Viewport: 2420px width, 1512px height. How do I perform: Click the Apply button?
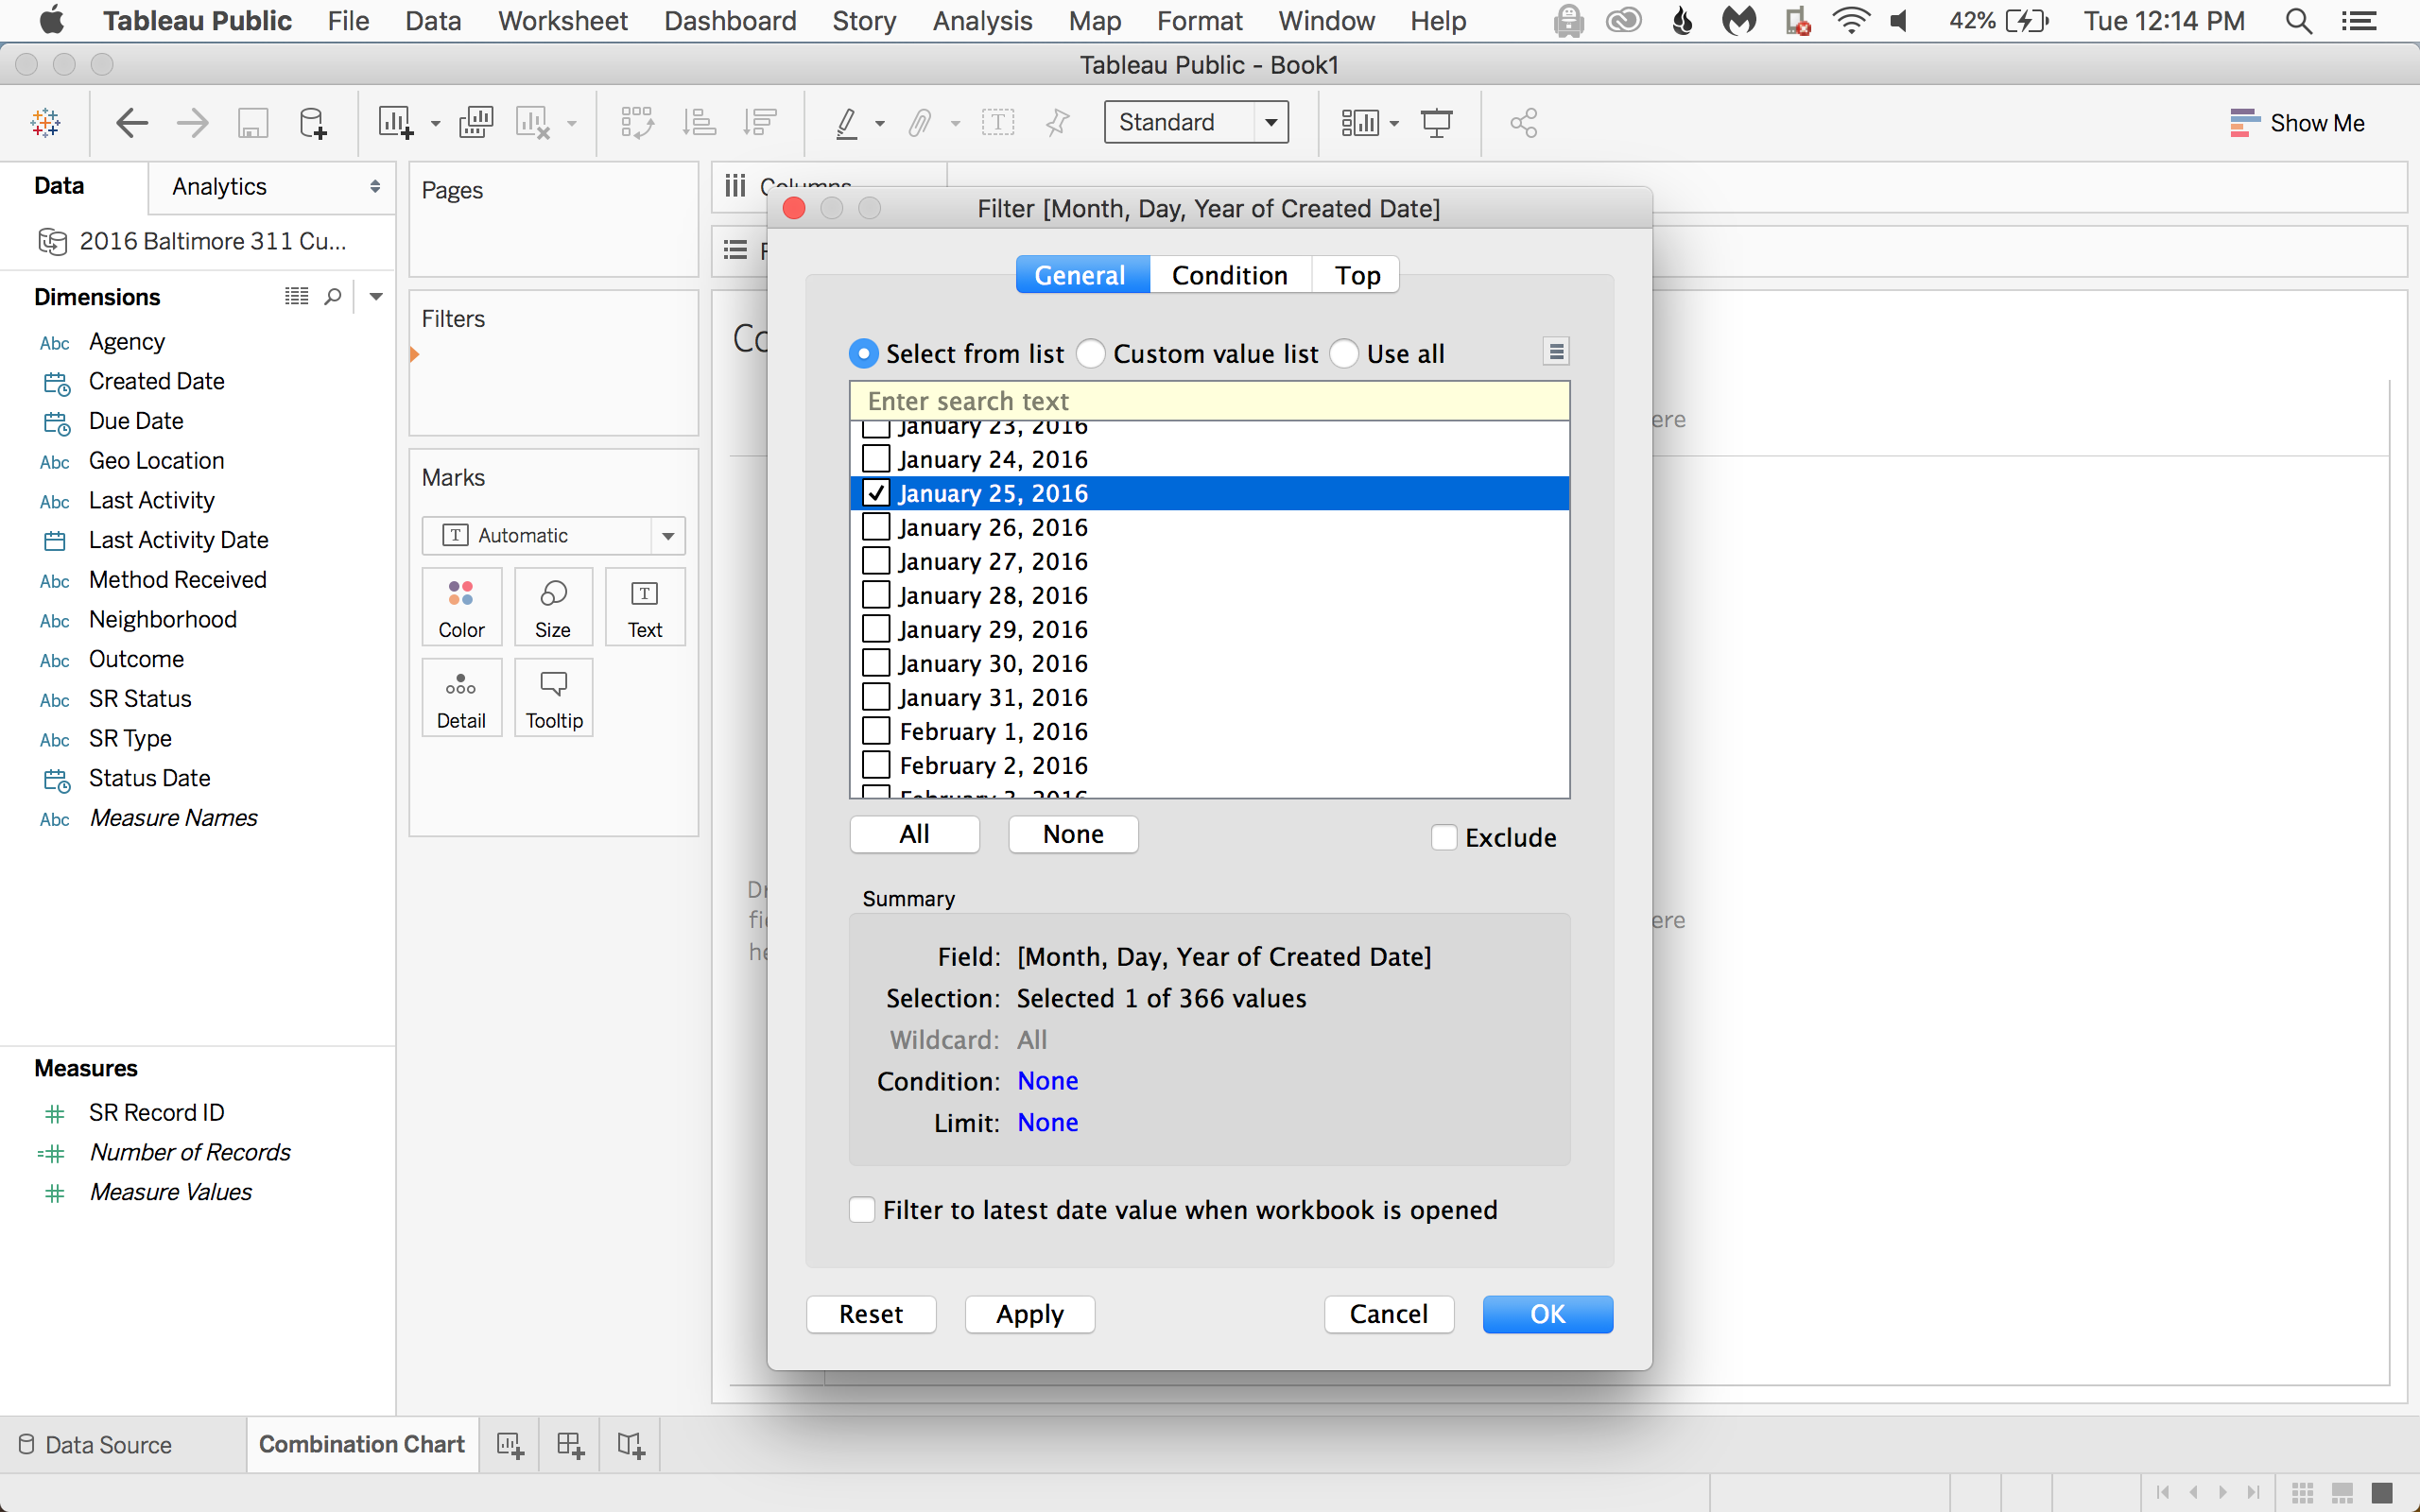(1030, 1314)
